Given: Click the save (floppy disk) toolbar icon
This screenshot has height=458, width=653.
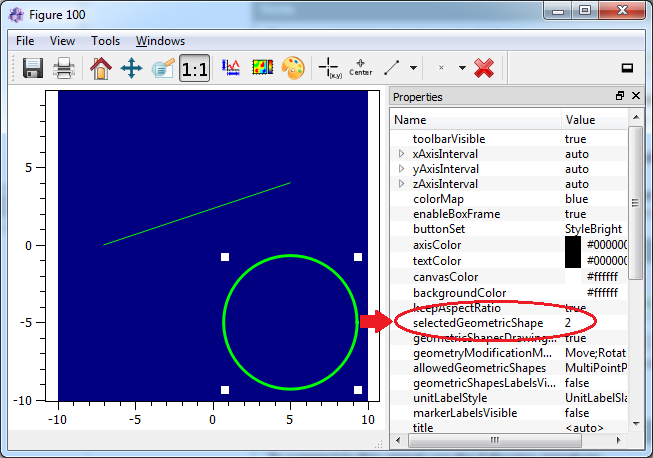Looking at the screenshot, I should tap(33, 68).
